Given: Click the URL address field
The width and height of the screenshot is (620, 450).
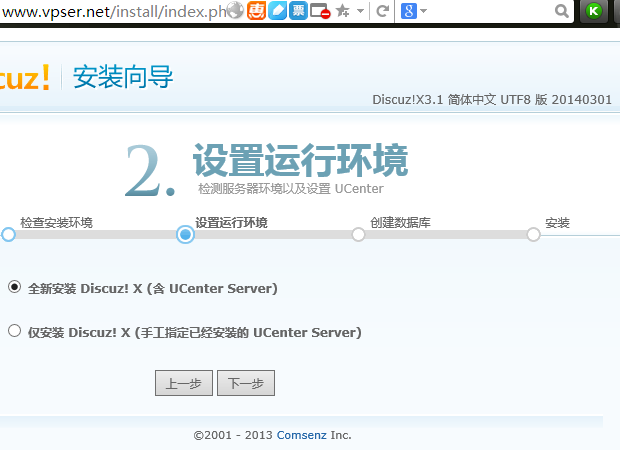Looking at the screenshot, I should [x=110, y=11].
